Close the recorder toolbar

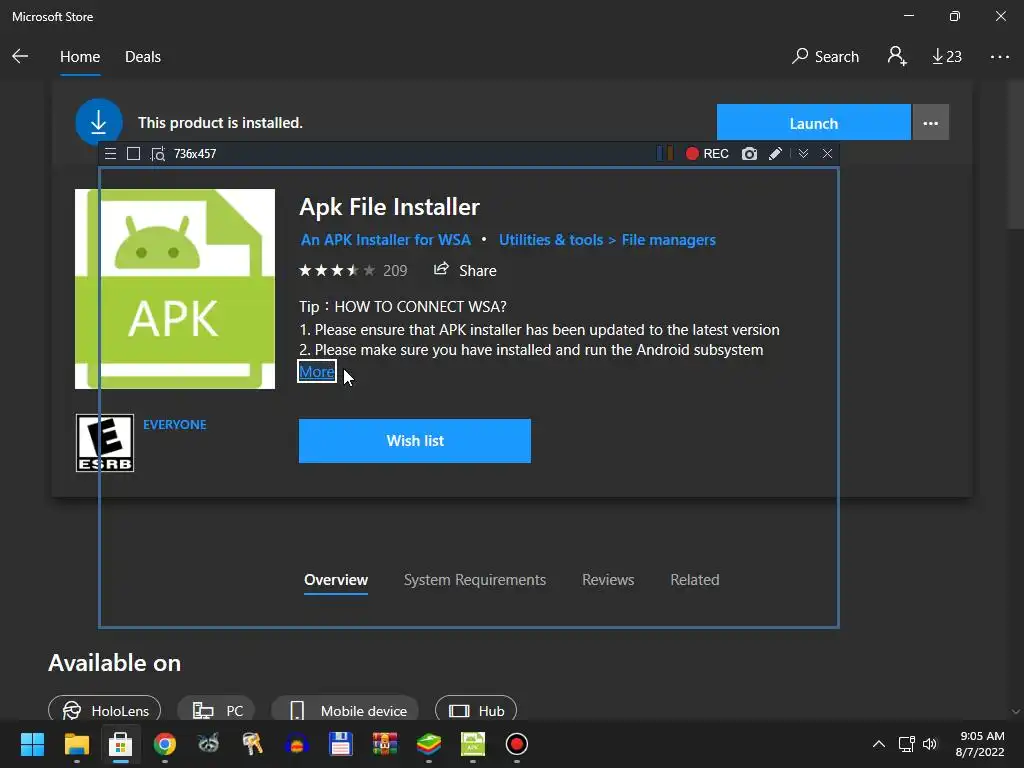pos(827,153)
